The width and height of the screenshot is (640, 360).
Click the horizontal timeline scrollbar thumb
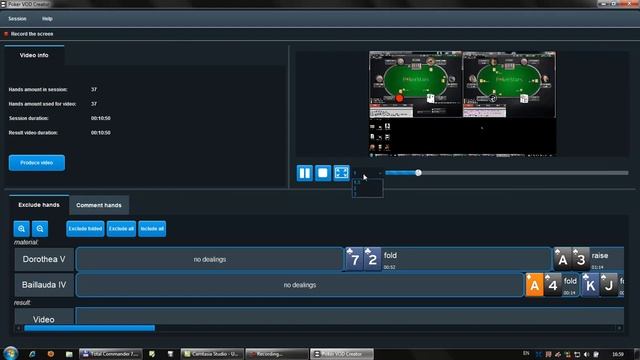[x=89, y=328]
